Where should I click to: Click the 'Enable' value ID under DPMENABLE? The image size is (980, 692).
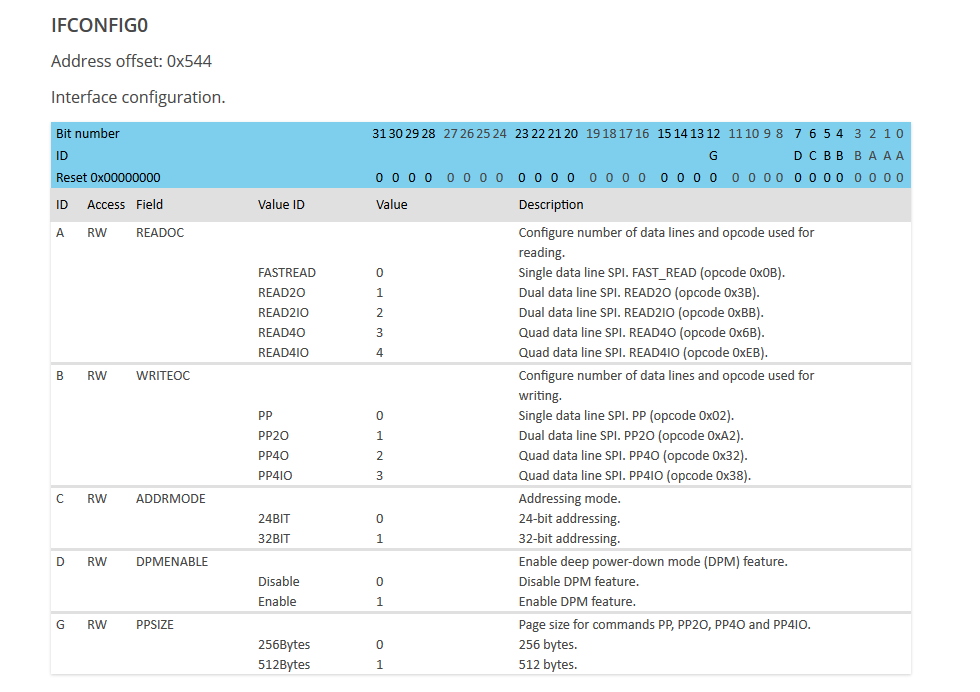click(278, 602)
